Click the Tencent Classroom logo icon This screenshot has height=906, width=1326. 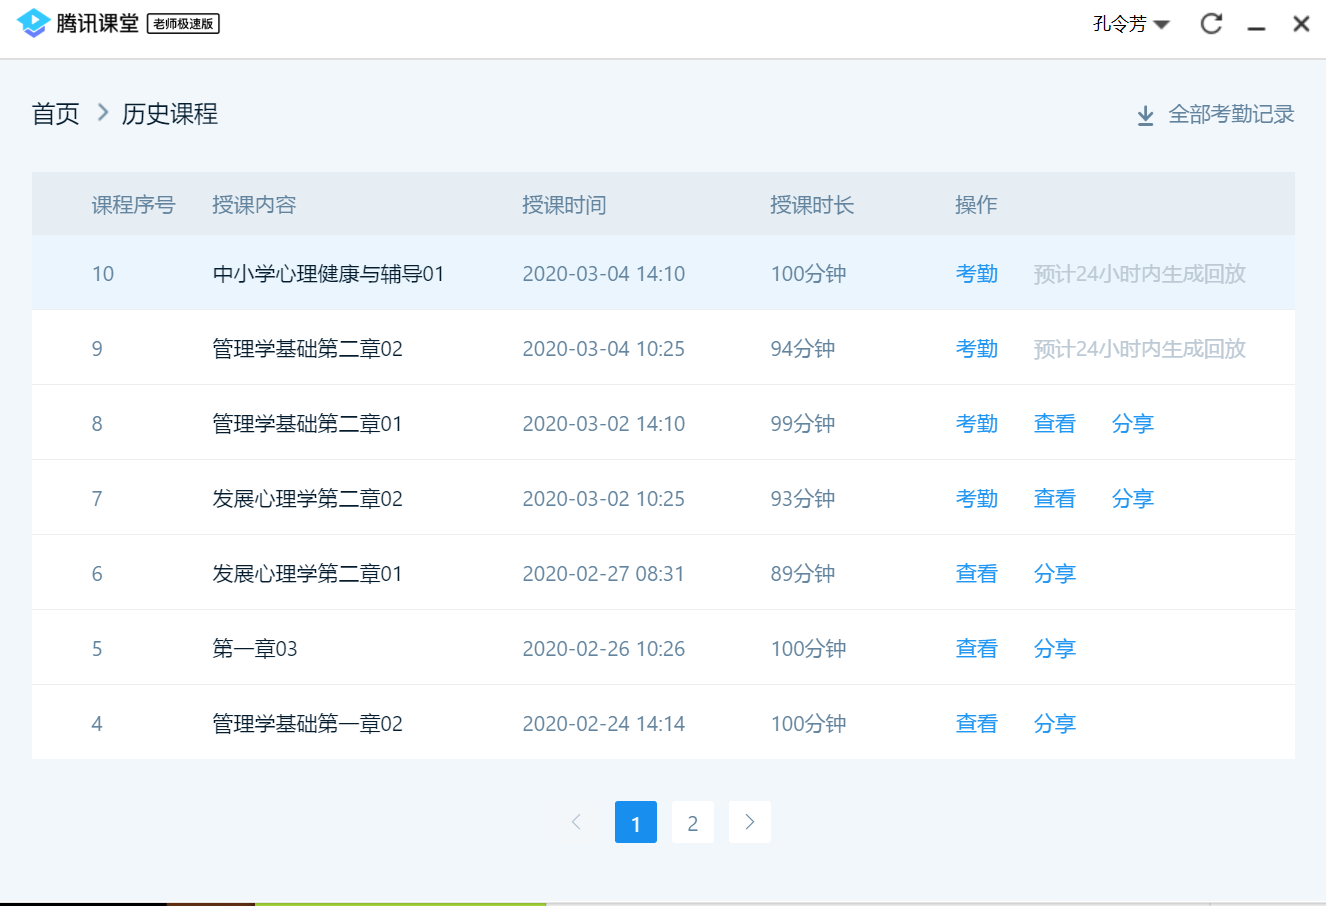33,23
